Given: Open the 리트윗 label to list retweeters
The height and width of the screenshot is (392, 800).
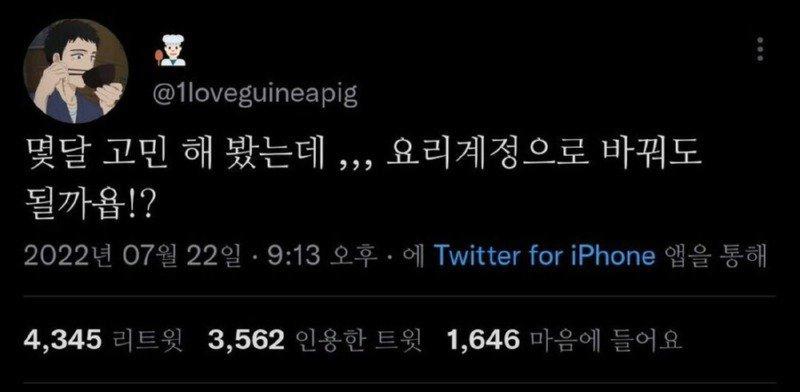Looking at the screenshot, I should click(x=146, y=339).
